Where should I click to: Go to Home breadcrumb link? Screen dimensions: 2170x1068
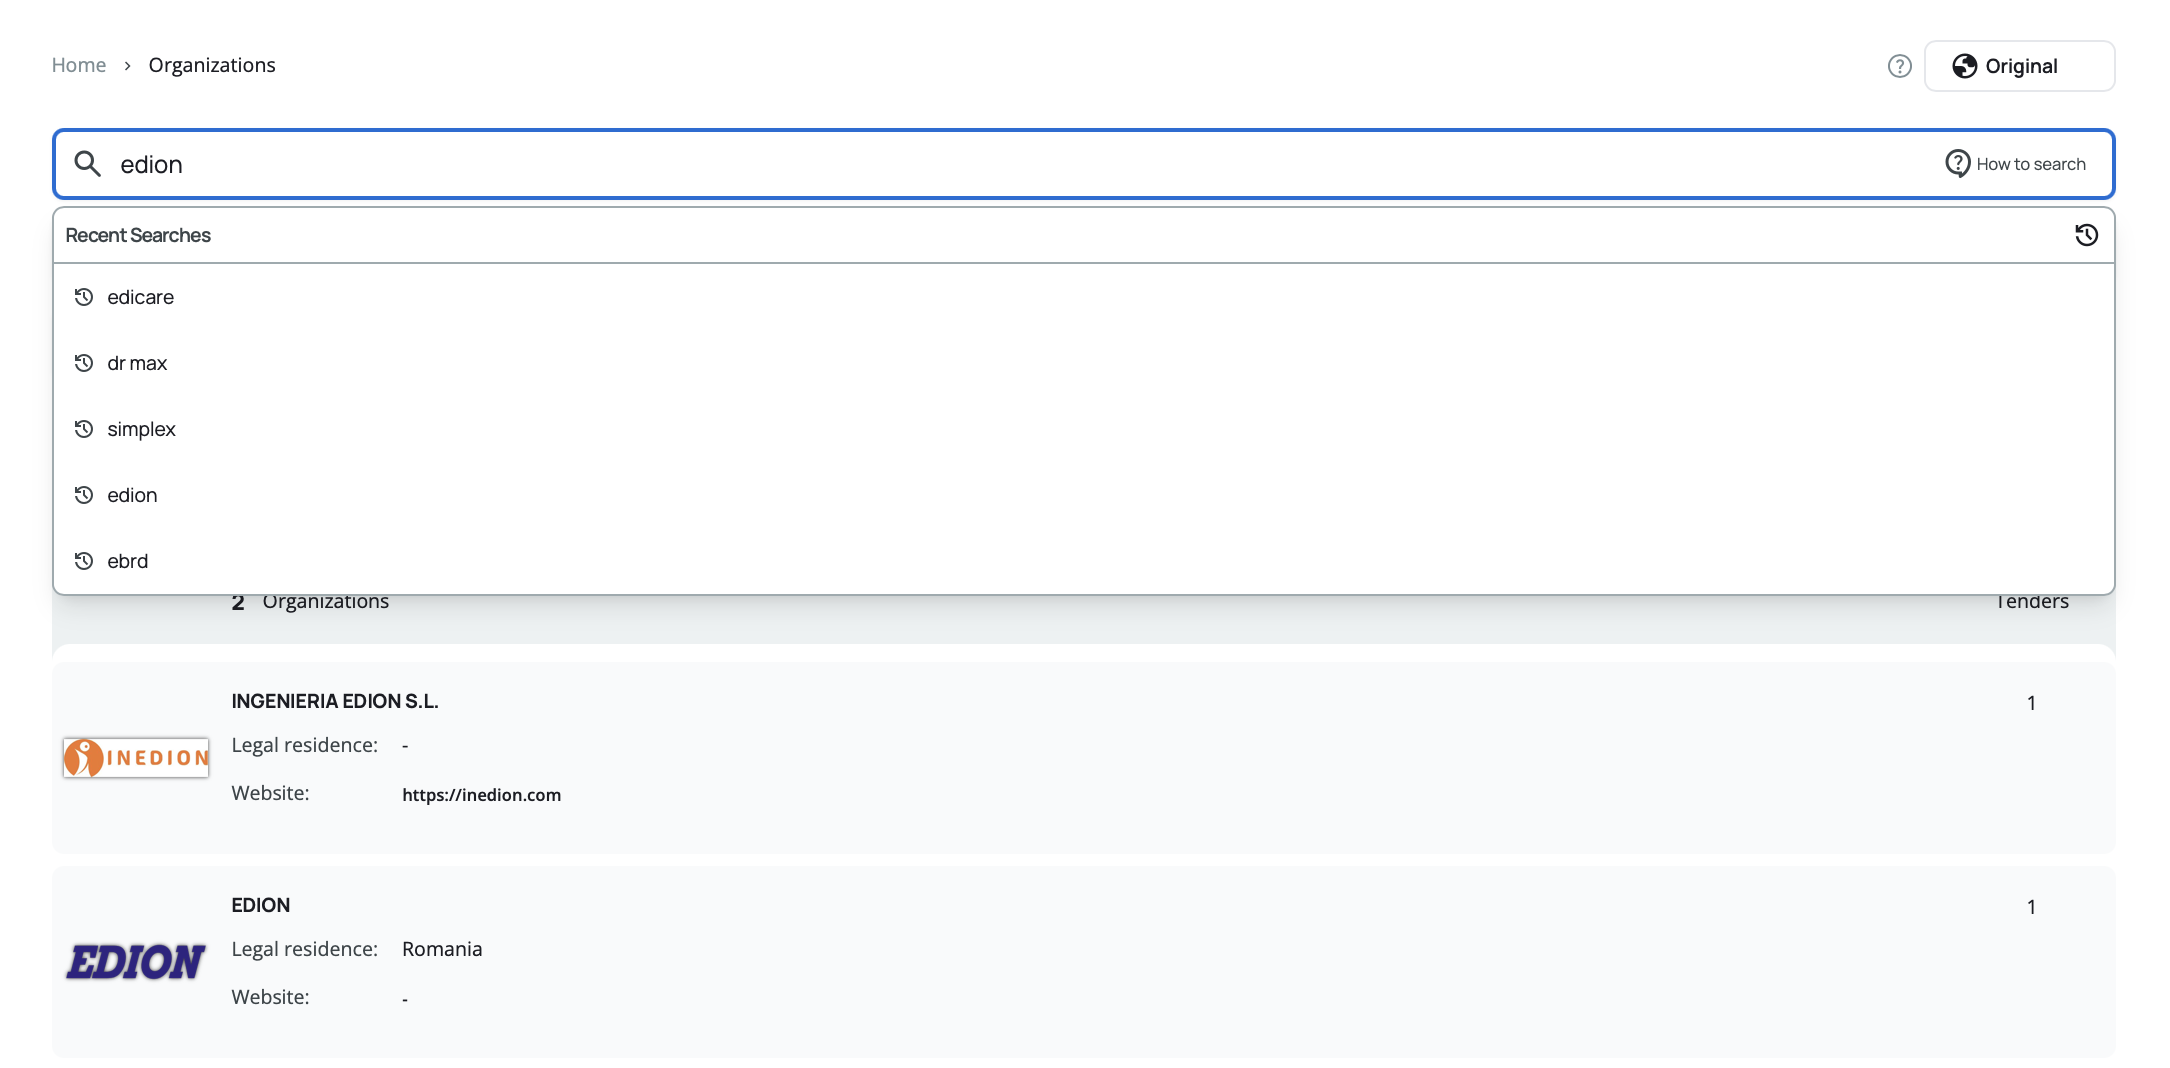tap(79, 65)
